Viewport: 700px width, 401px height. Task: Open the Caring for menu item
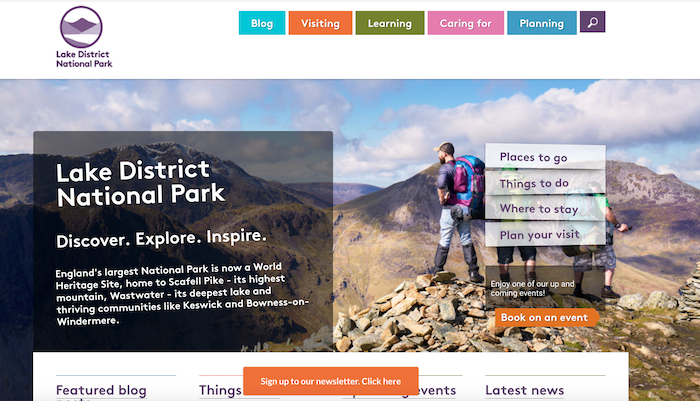coord(465,23)
